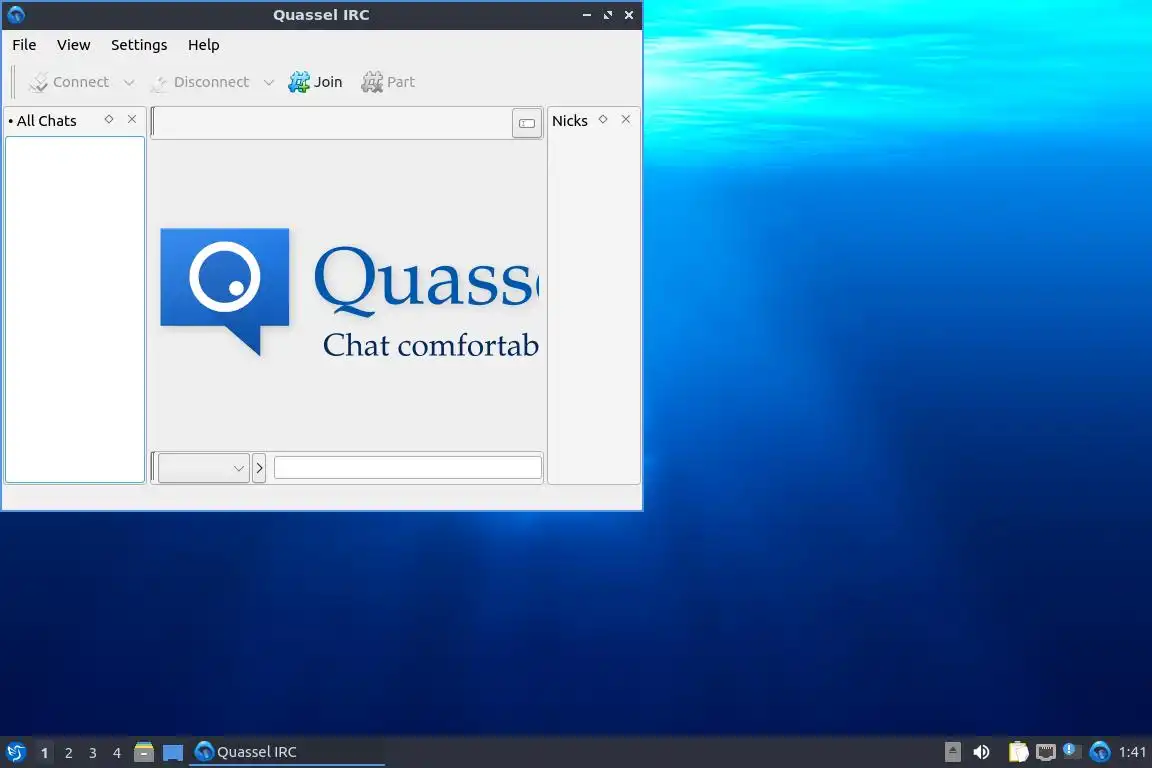1152x768 pixels.
Task: Open the clipboard manager tray icon
Action: pos(1018,752)
